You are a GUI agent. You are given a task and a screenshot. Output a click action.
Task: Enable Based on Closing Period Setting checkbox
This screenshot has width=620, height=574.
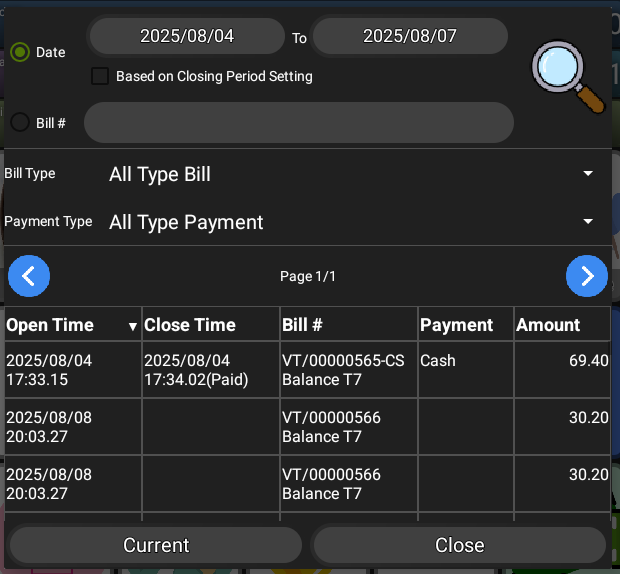(100, 76)
